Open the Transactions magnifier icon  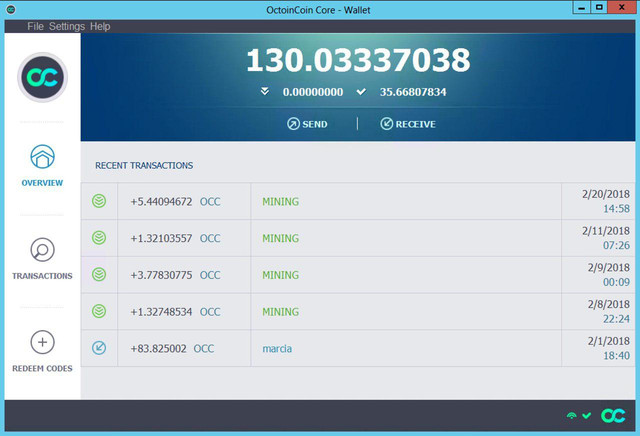pos(42,249)
